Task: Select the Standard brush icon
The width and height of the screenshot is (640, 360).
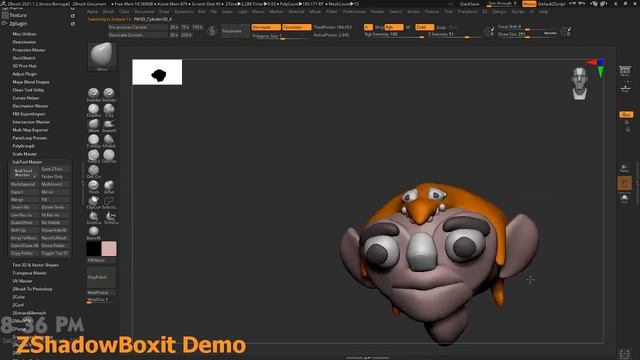Action: (x=93, y=93)
